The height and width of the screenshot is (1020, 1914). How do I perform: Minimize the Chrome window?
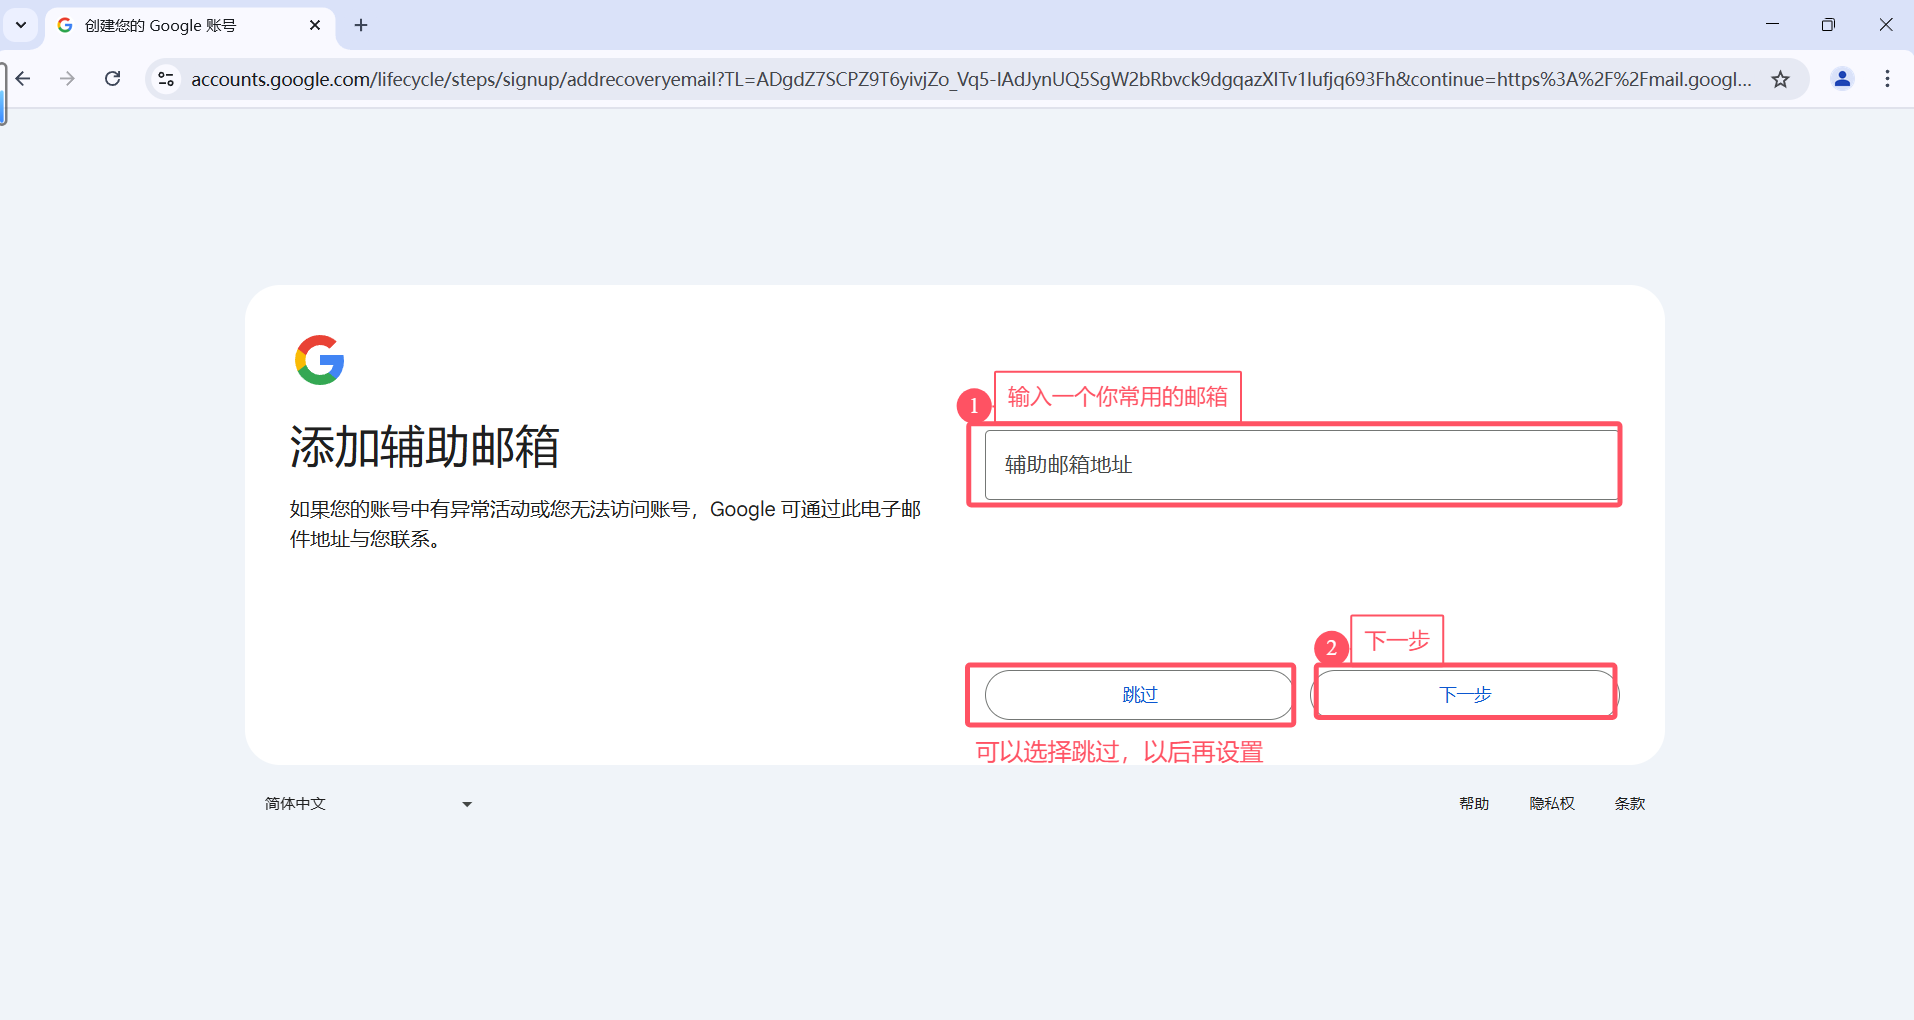pos(1772,25)
